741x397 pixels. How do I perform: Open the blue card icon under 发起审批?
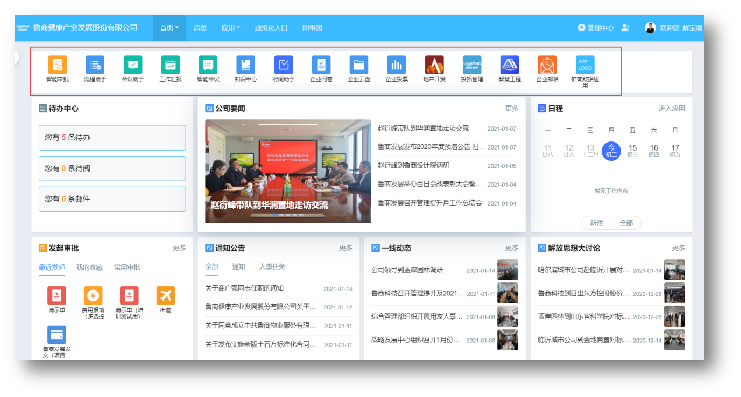pyautogui.click(x=56, y=335)
